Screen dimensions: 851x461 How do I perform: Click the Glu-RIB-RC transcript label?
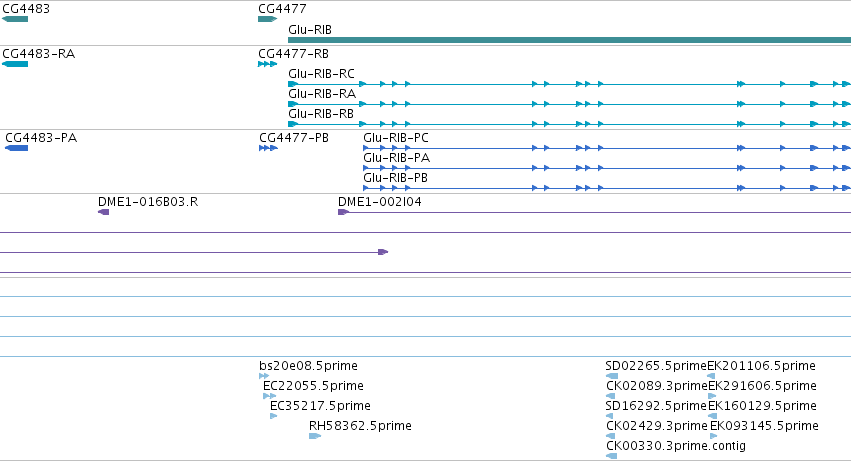(321, 74)
